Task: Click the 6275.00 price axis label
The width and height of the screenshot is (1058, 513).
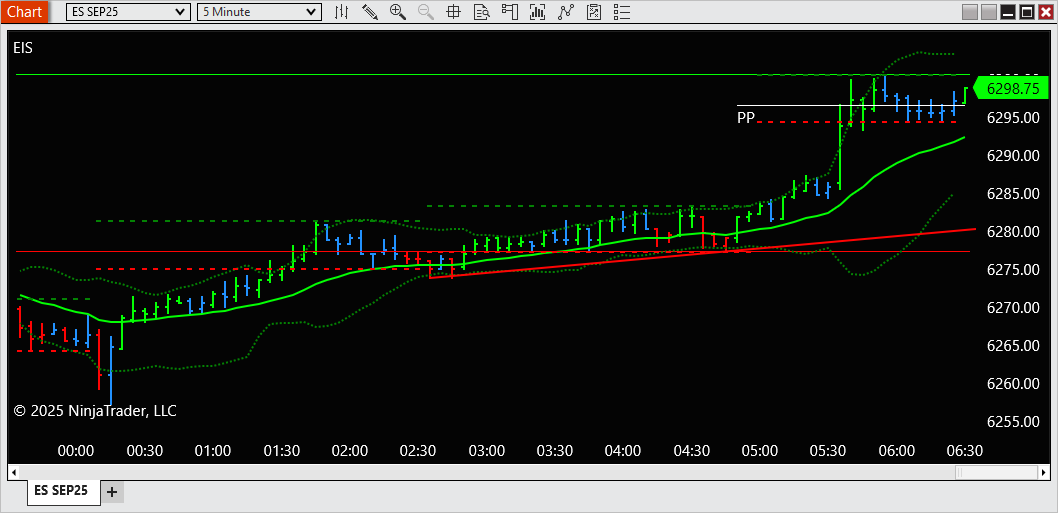Action: pyautogui.click(x=1013, y=269)
